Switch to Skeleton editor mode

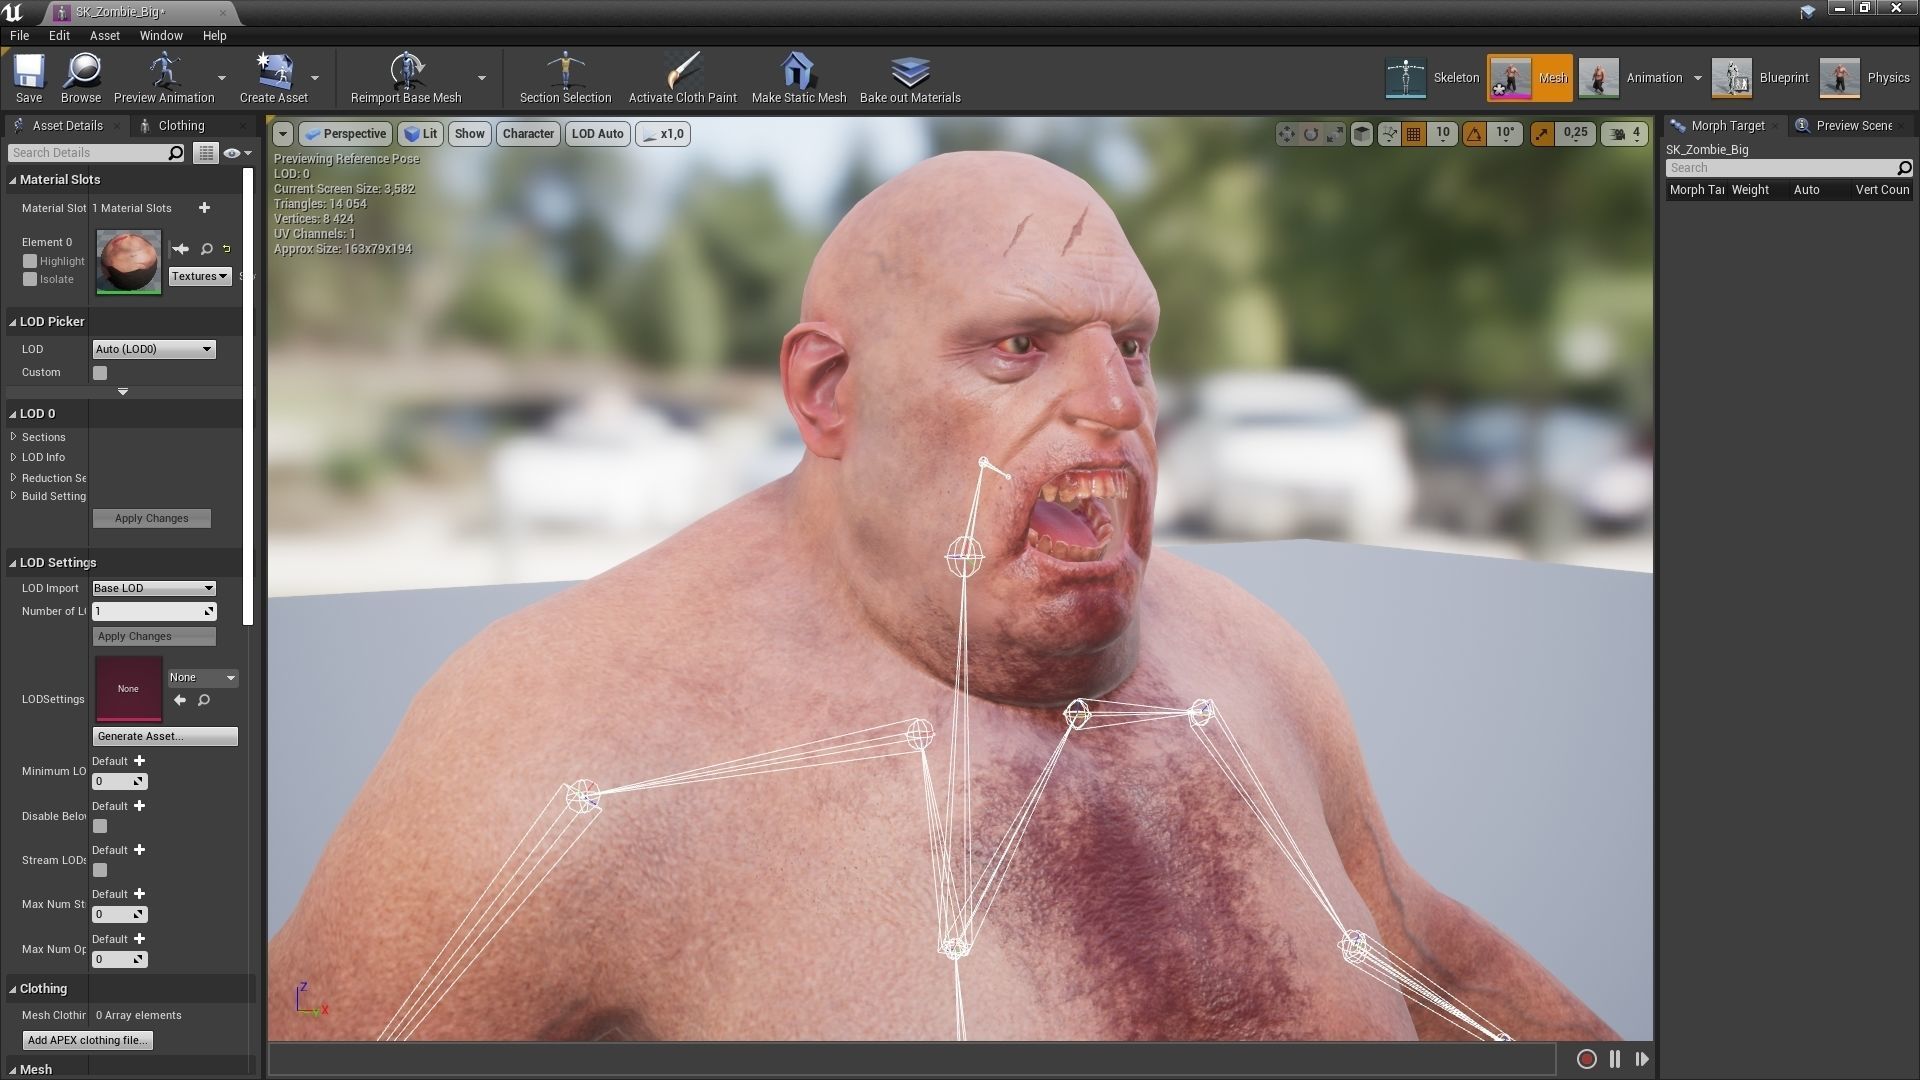tap(1432, 78)
